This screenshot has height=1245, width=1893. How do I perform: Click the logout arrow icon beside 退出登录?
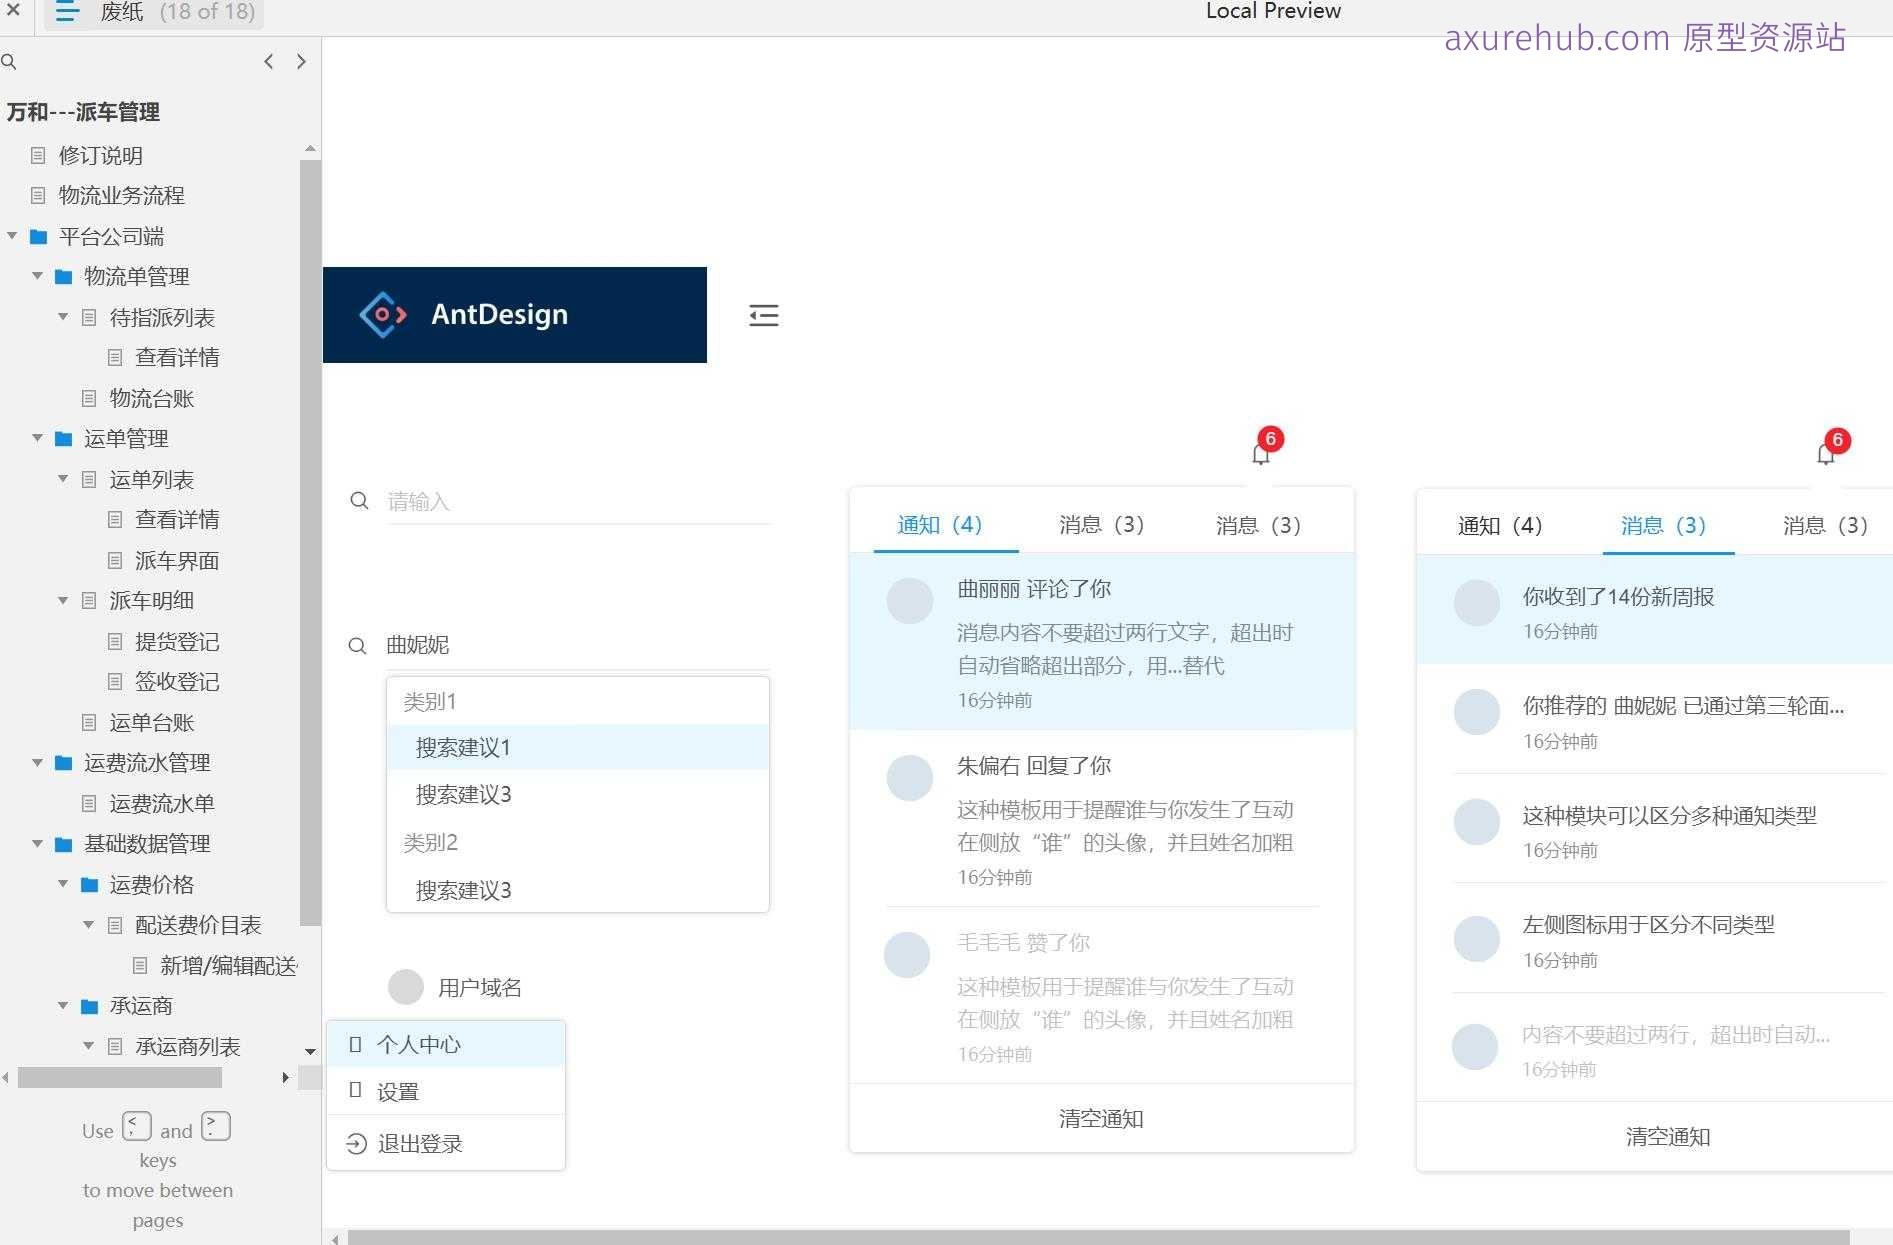[x=357, y=1143]
